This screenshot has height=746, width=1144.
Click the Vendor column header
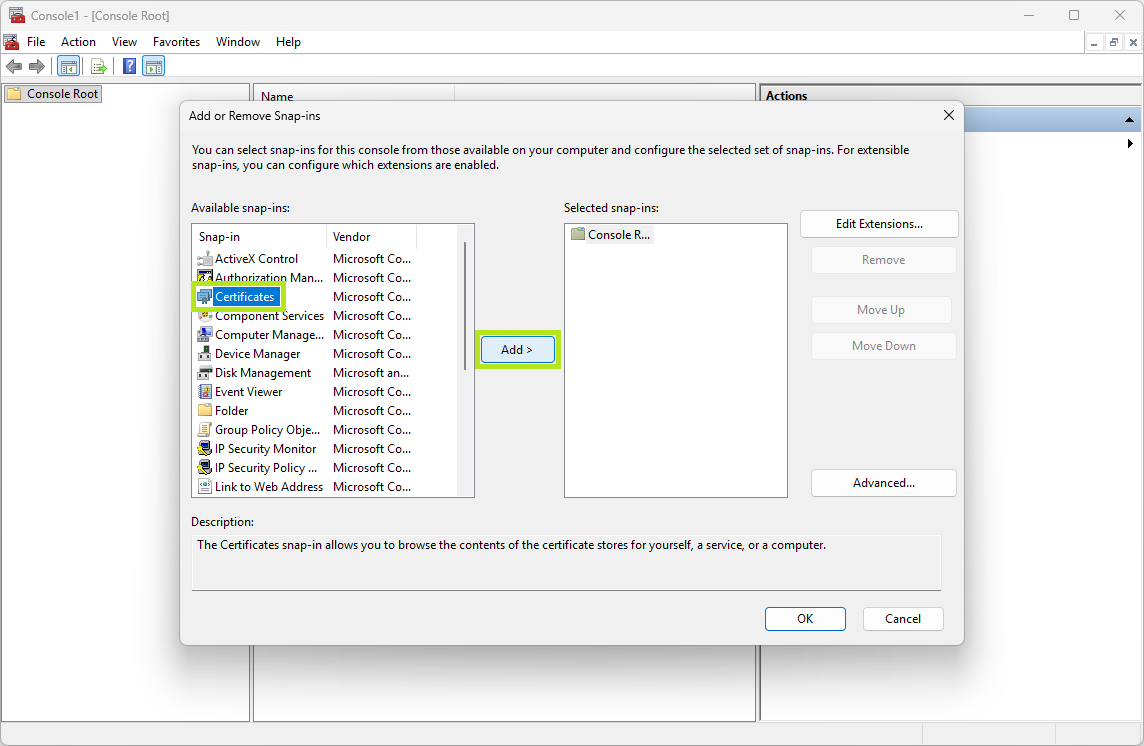click(x=371, y=237)
